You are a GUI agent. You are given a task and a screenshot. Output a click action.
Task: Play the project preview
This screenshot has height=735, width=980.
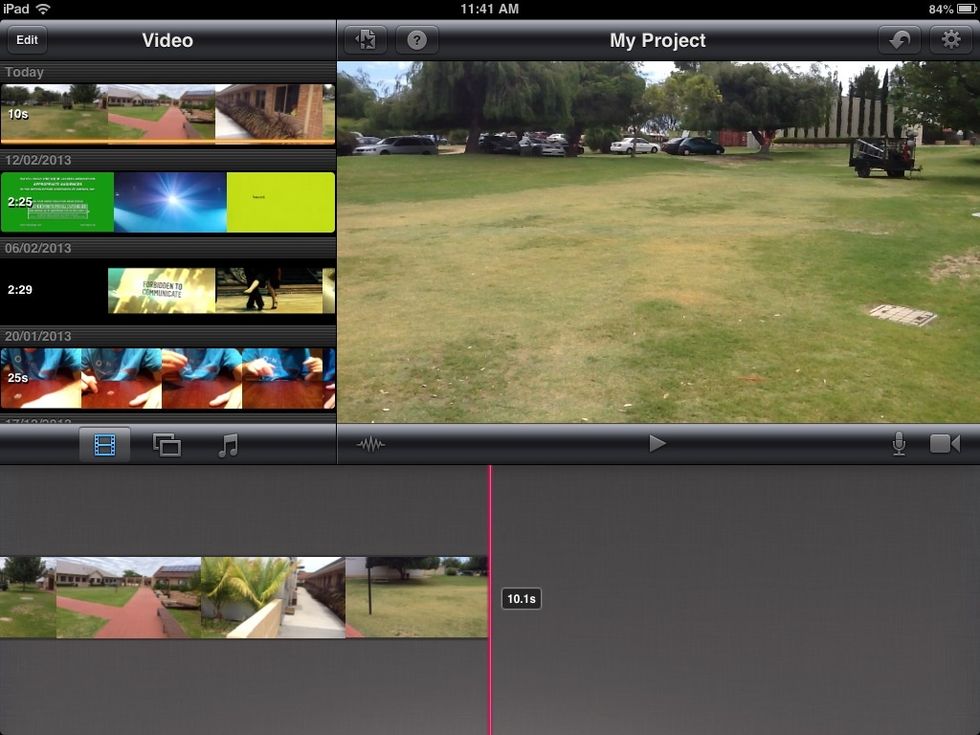[657, 444]
